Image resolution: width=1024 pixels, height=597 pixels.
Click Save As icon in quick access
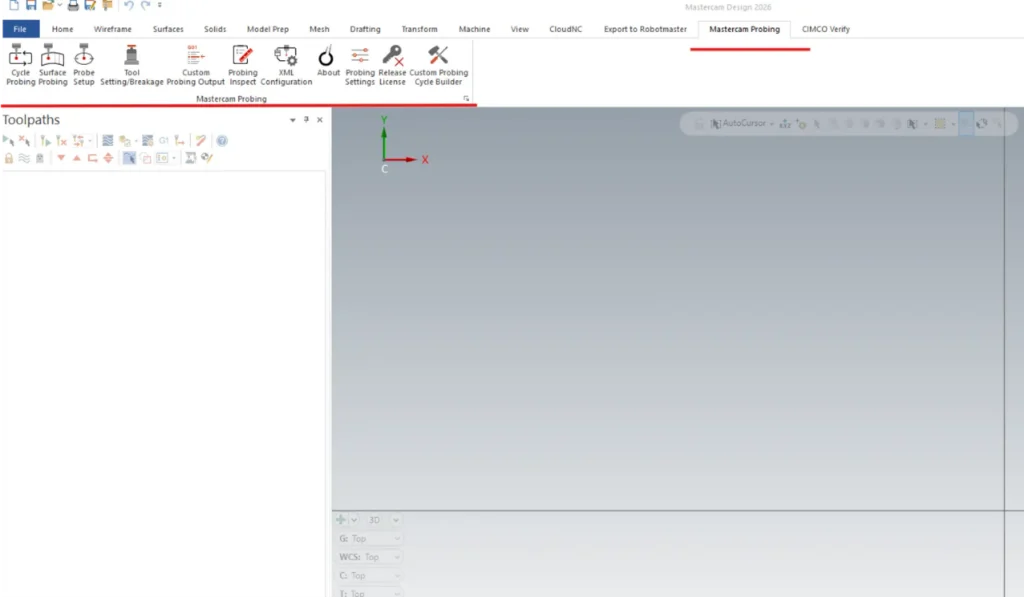90,5
